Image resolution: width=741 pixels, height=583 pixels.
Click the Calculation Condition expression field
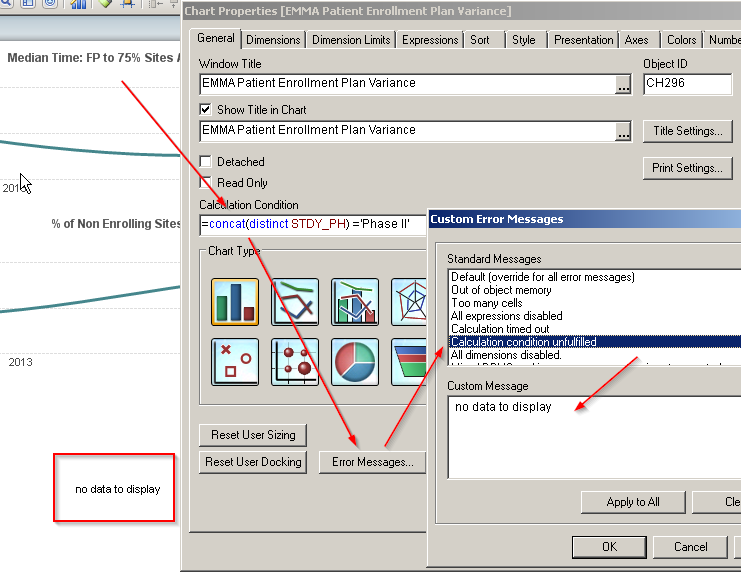coord(313,224)
